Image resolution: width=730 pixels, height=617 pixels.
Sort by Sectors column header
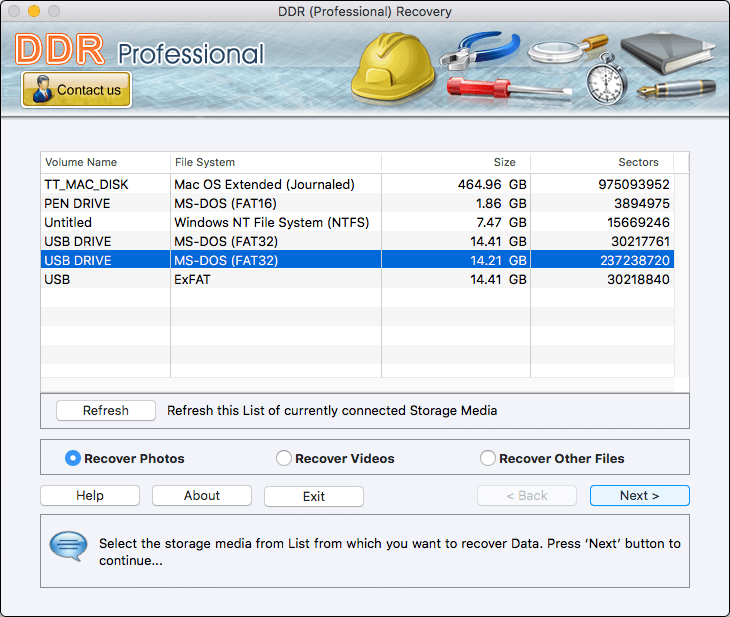tap(602, 162)
